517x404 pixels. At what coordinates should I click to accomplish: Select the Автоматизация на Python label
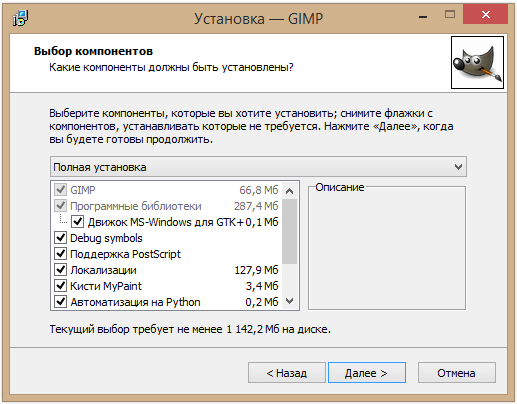135,302
